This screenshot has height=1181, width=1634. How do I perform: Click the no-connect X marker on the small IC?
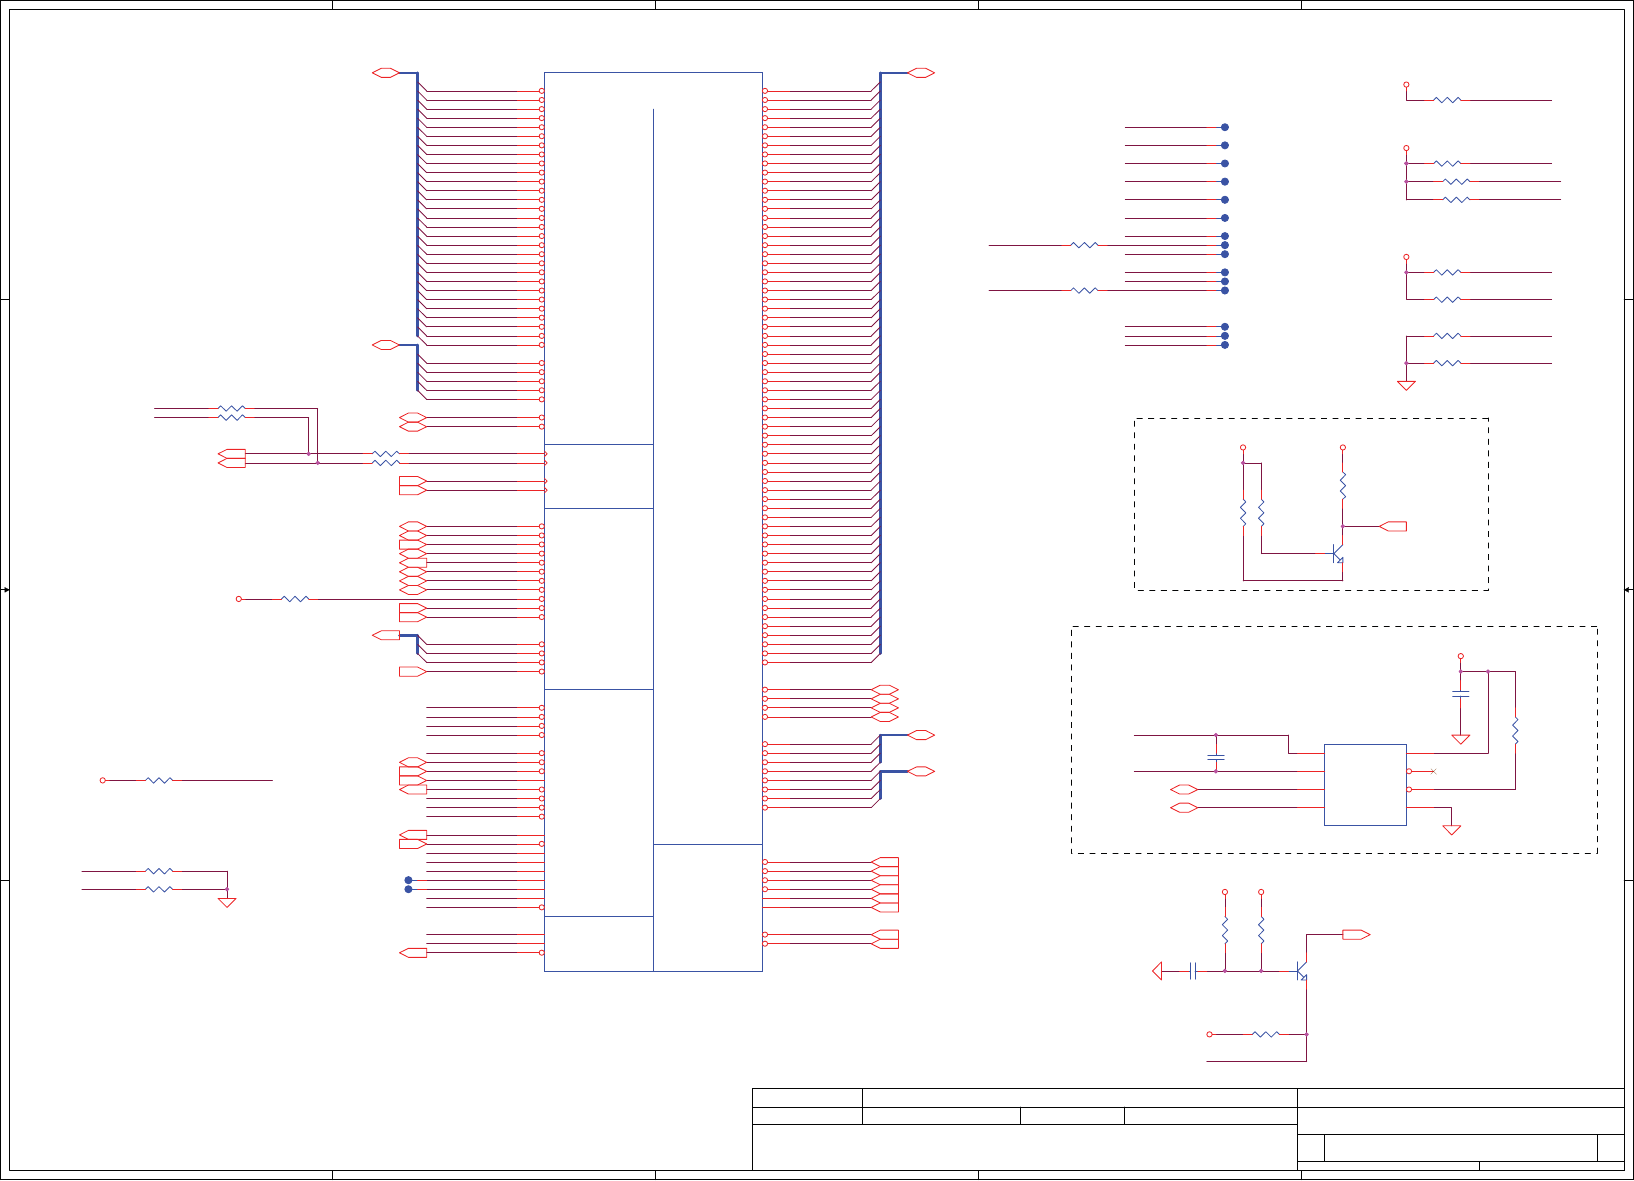(1433, 771)
